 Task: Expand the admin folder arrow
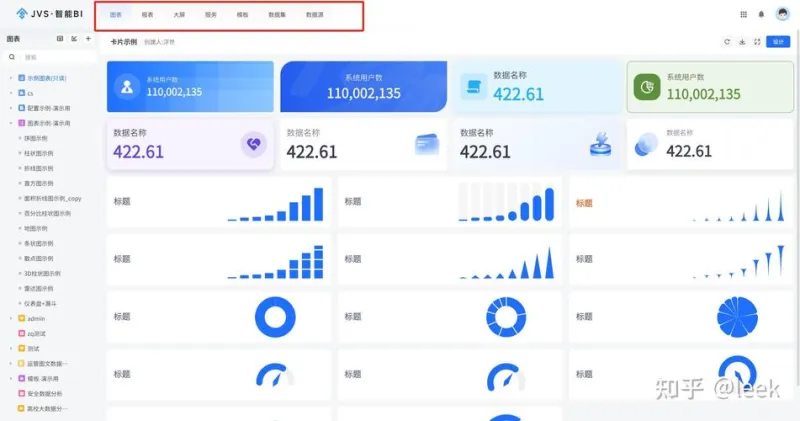coord(11,318)
